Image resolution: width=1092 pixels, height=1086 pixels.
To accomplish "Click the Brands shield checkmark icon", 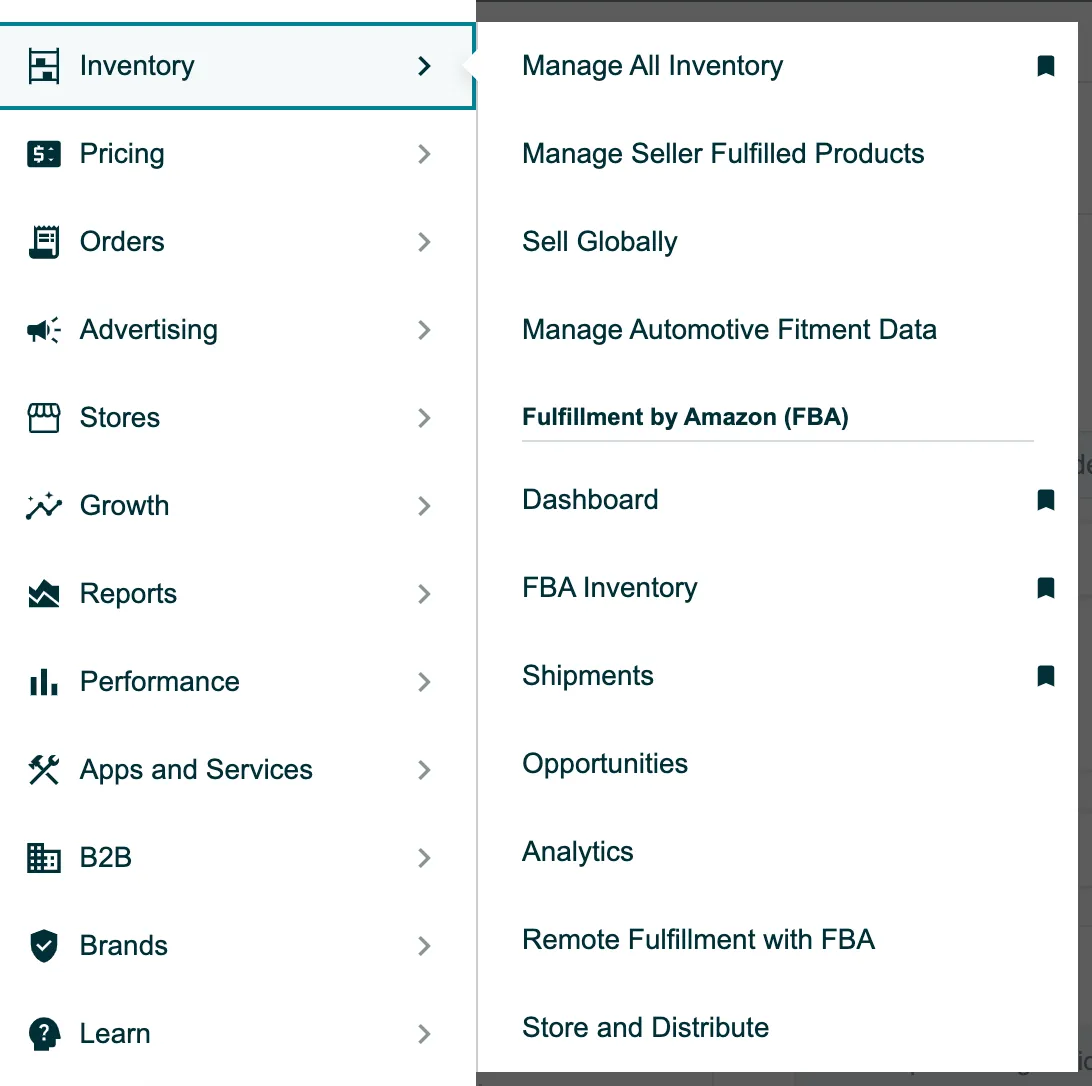I will pos(44,946).
